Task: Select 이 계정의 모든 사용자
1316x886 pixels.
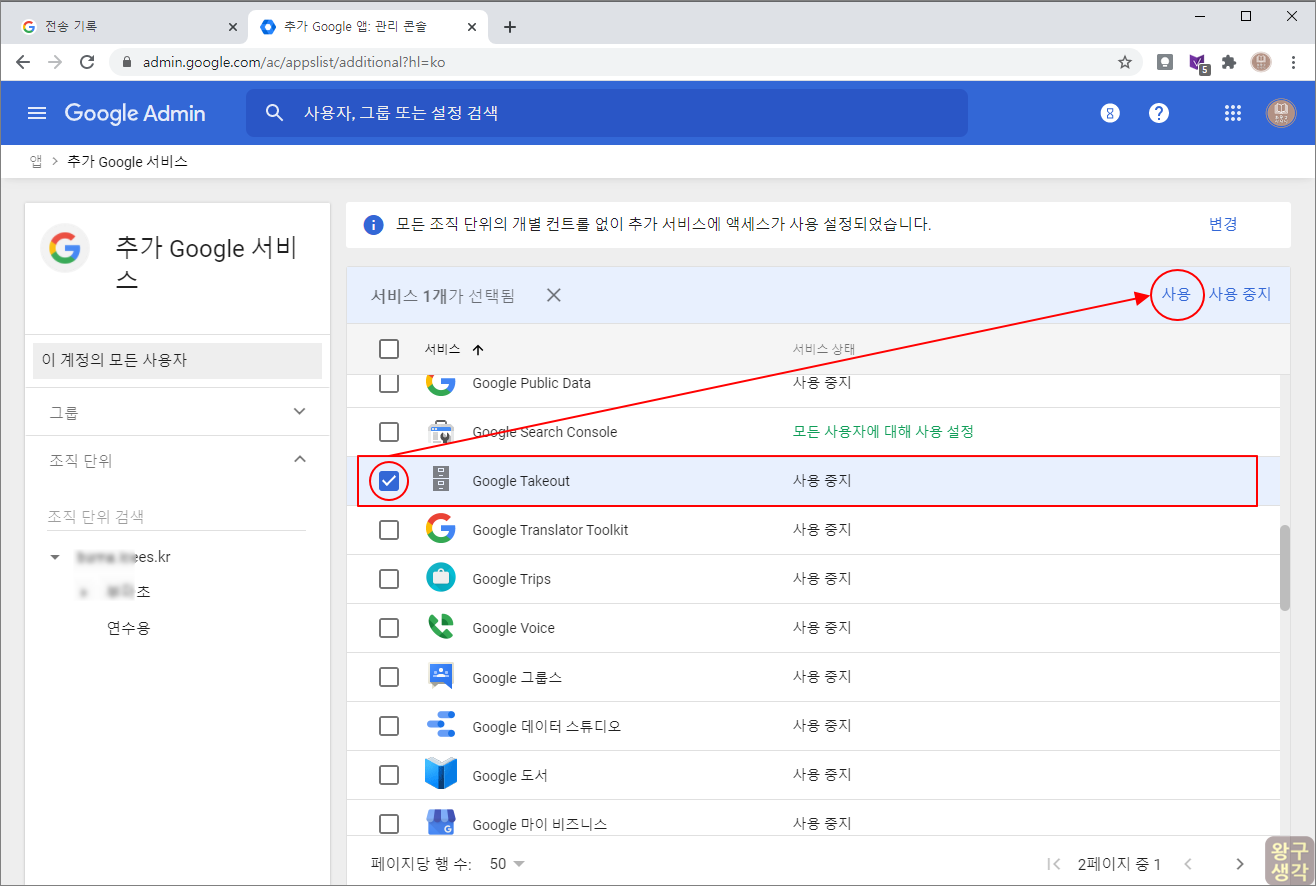Action: (177, 360)
